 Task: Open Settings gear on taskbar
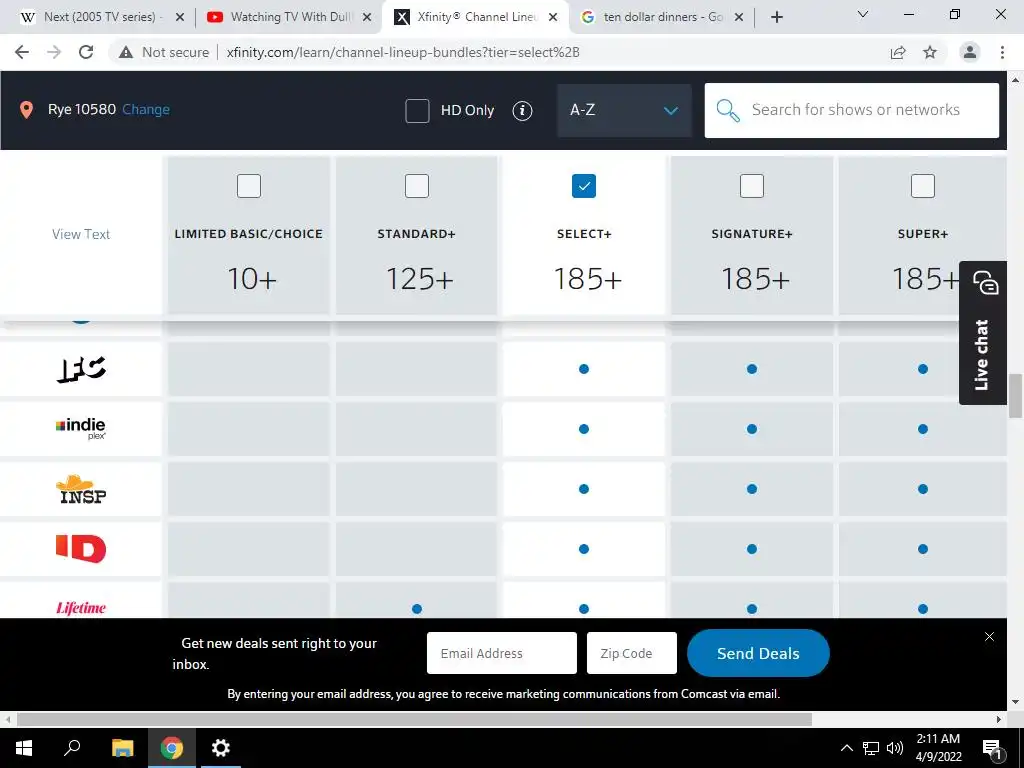click(x=221, y=748)
